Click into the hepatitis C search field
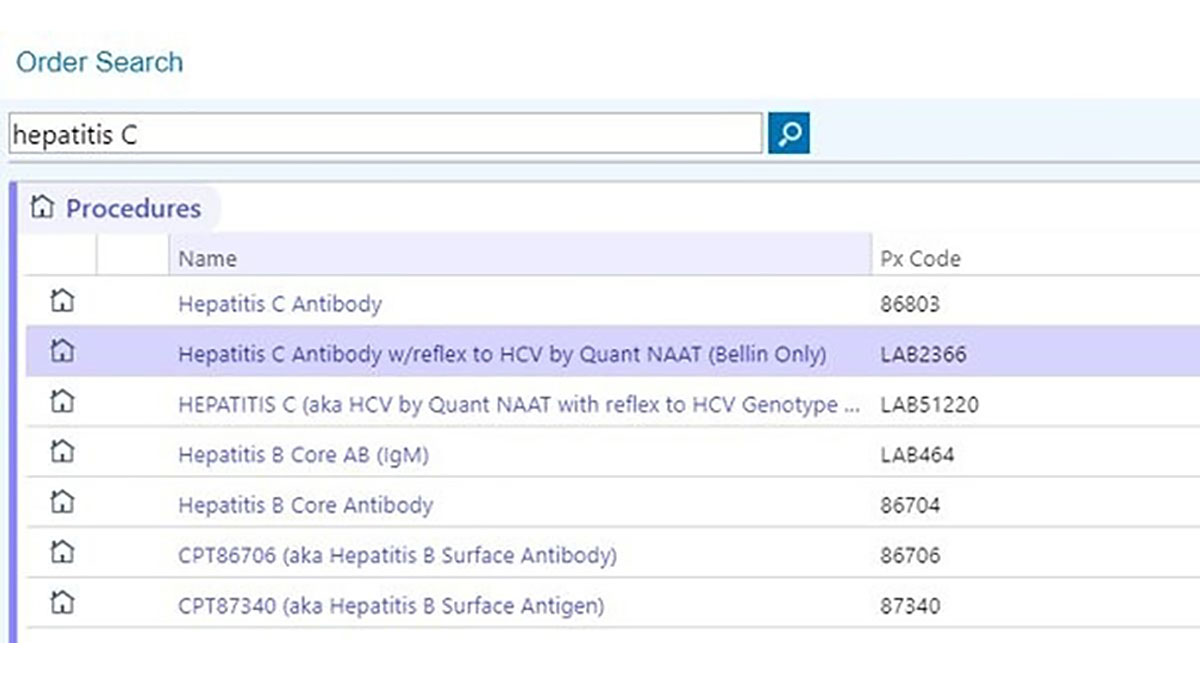Screen dimensions: 1200x675 [385, 134]
